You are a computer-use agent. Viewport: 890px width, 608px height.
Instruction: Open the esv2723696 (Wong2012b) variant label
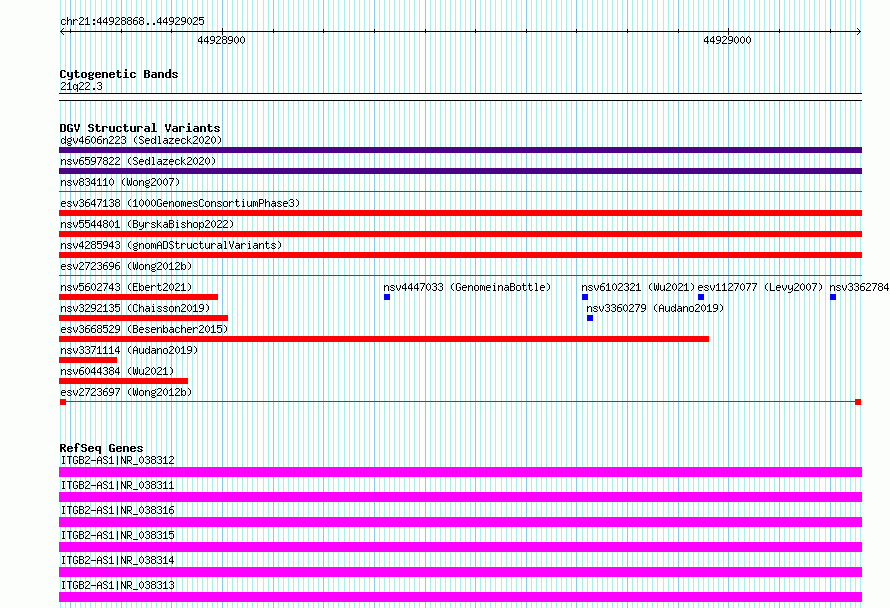tap(126, 266)
